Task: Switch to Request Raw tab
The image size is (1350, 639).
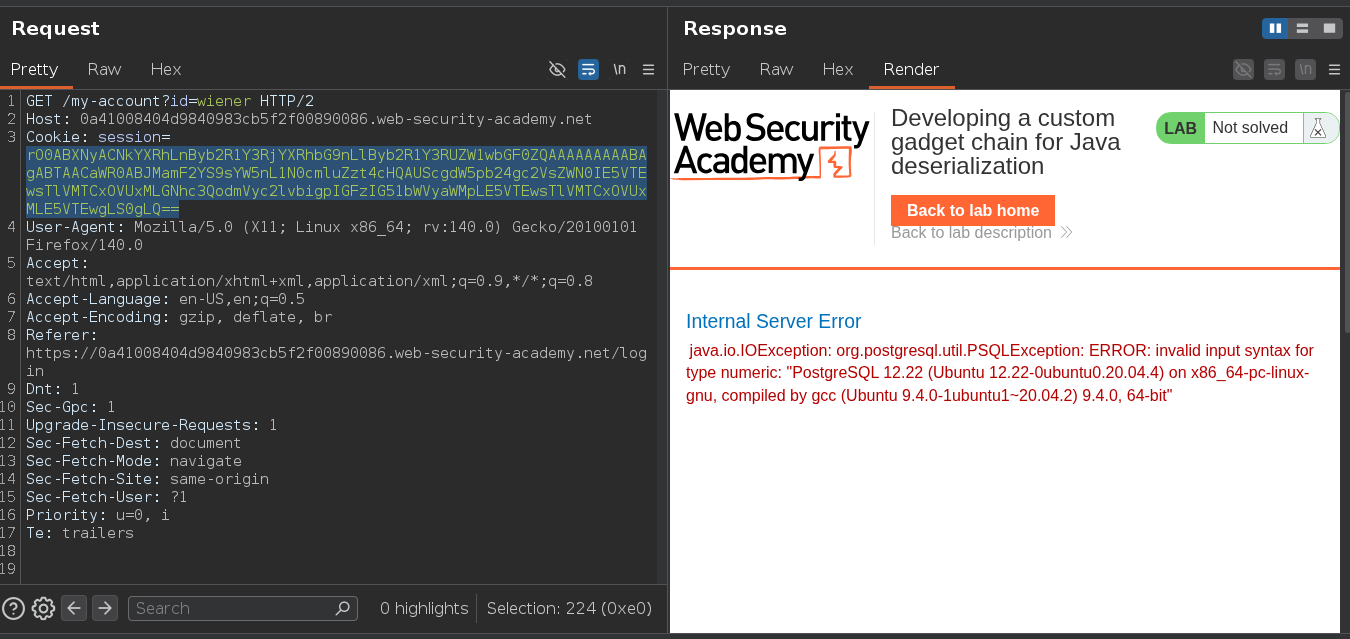Action: coord(104,69)
